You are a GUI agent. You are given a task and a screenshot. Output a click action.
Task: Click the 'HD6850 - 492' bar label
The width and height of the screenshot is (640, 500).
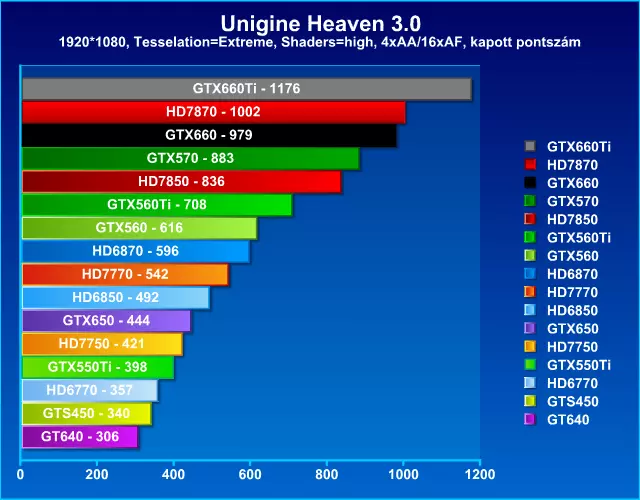[116, 297]
